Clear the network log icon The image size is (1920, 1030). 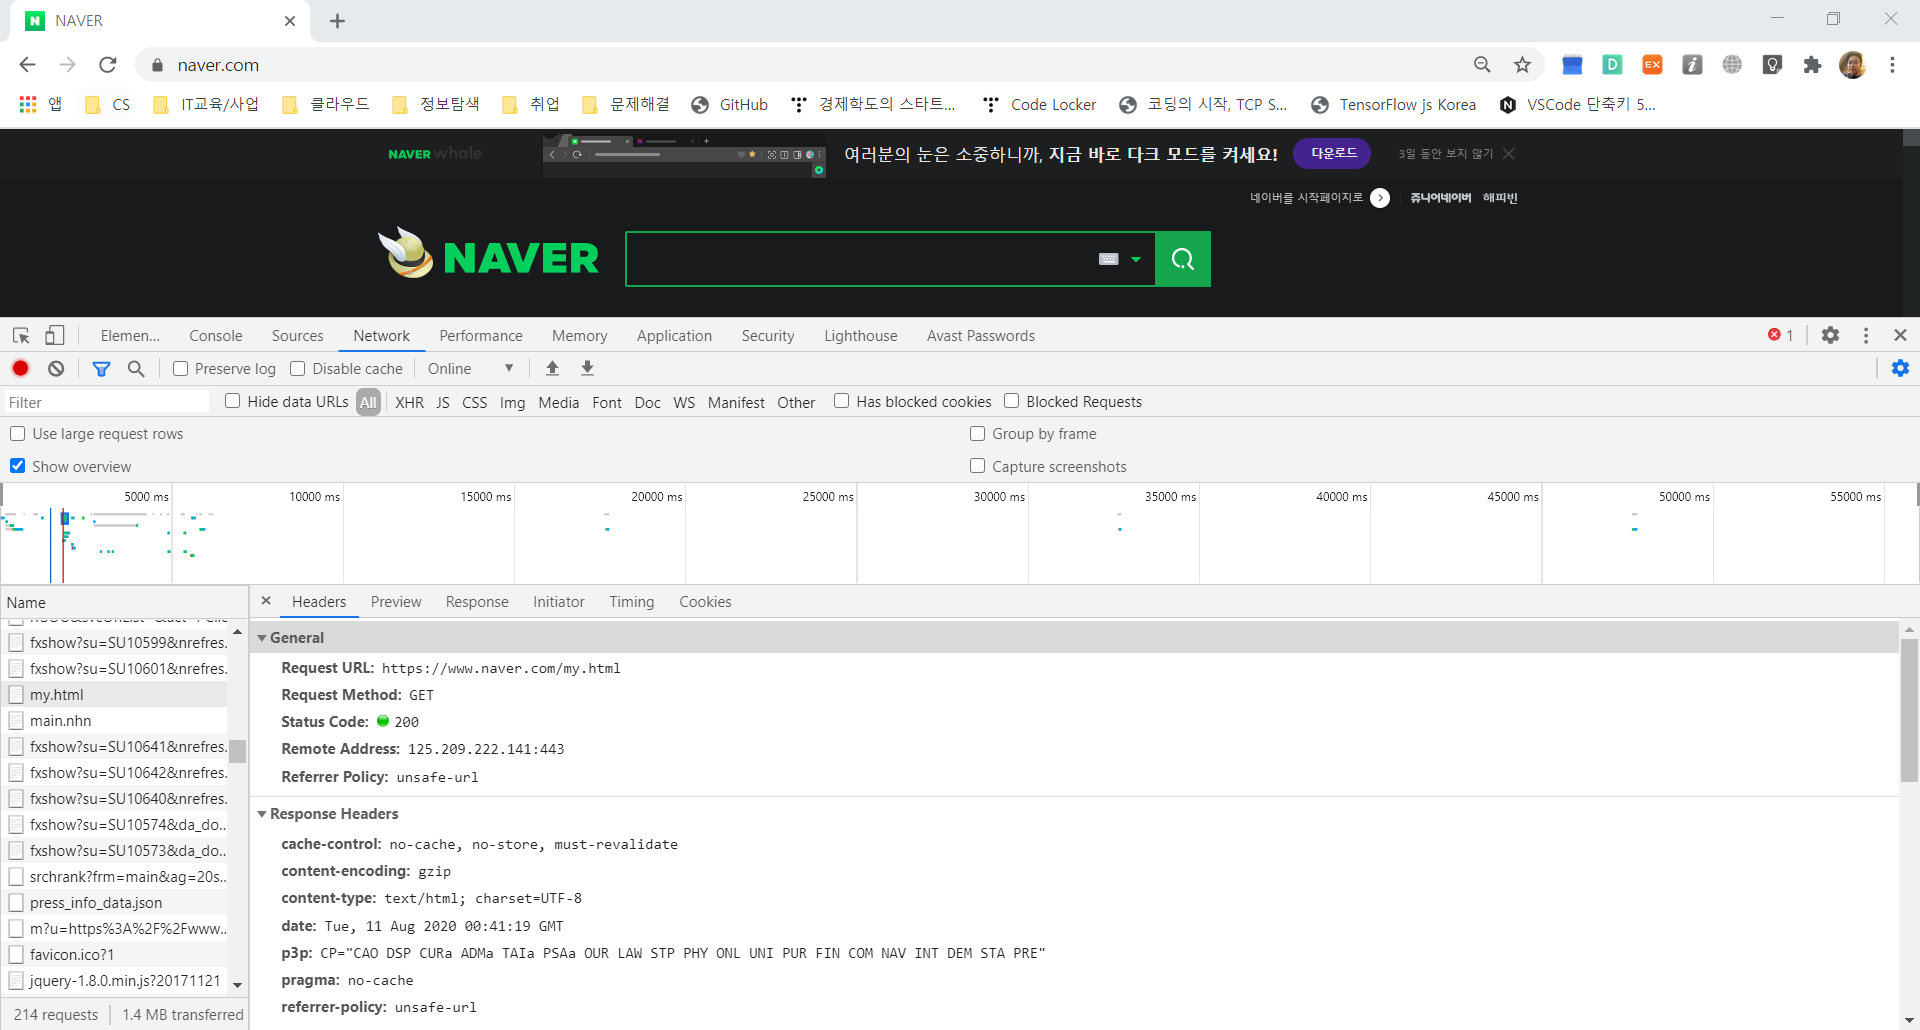[x=56, y=368]
